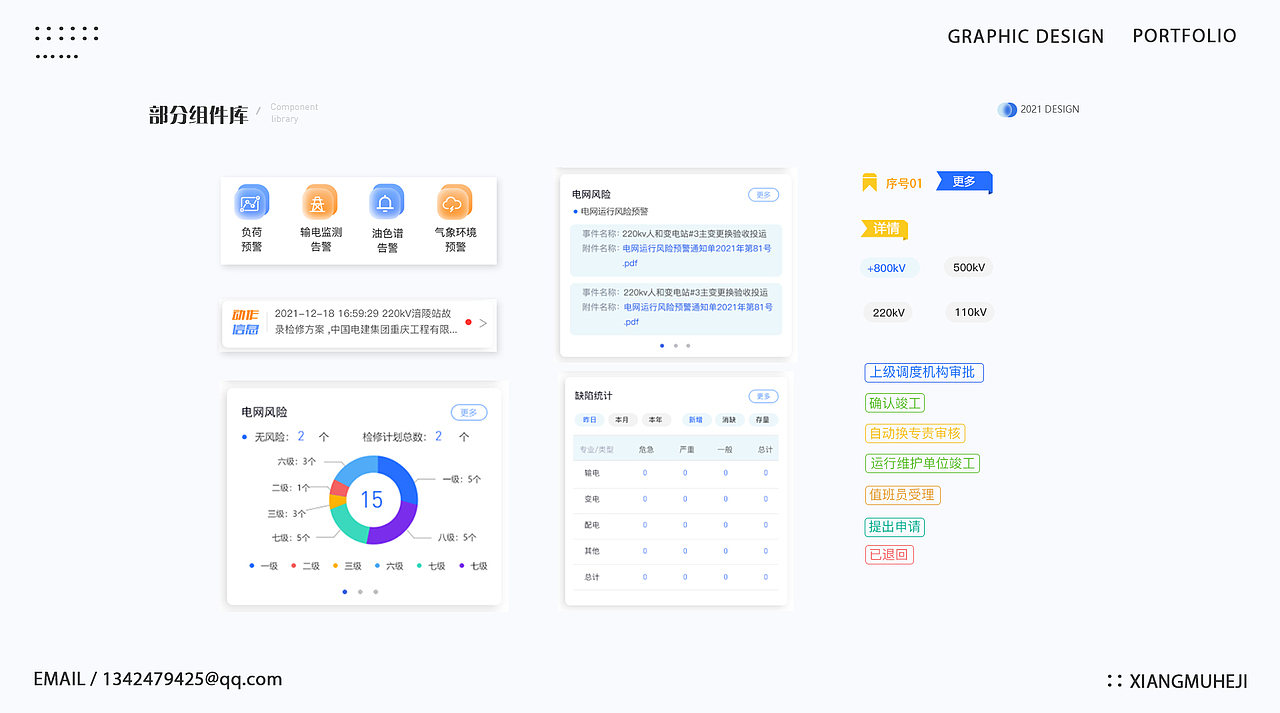Click the yellow 详情 ribbon tag

pos(885,229)
